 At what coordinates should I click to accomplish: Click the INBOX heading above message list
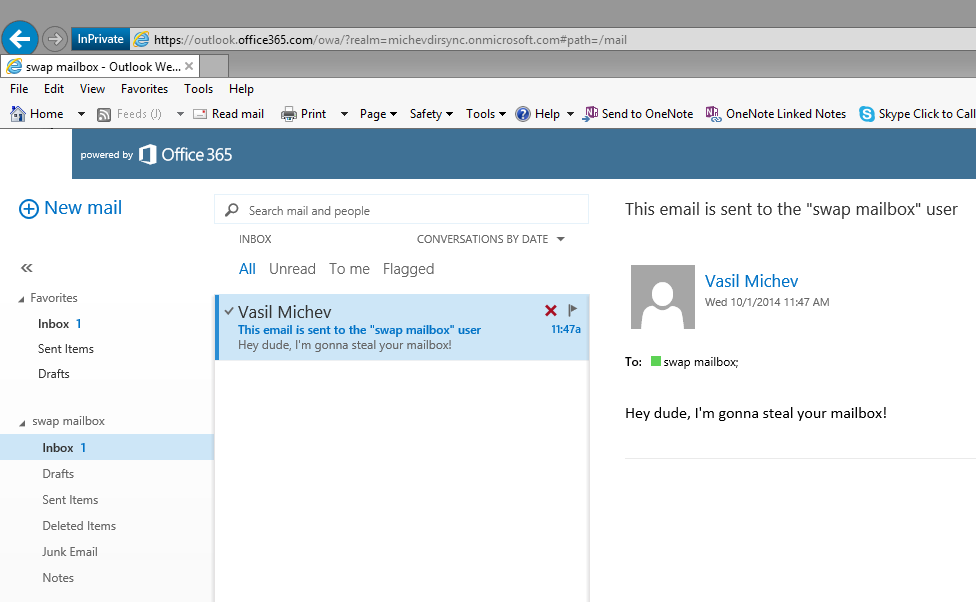[x=255, y=239]
